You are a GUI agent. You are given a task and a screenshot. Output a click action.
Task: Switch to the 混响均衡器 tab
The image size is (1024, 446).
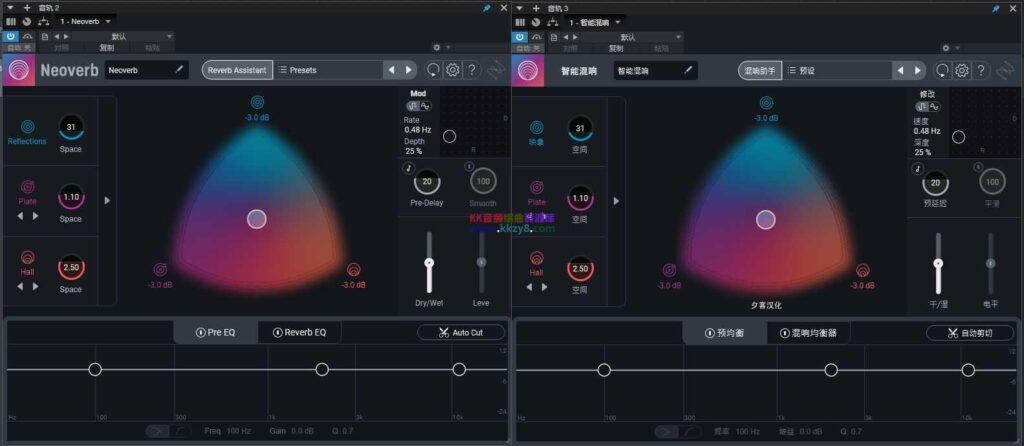tap(808, 333)
